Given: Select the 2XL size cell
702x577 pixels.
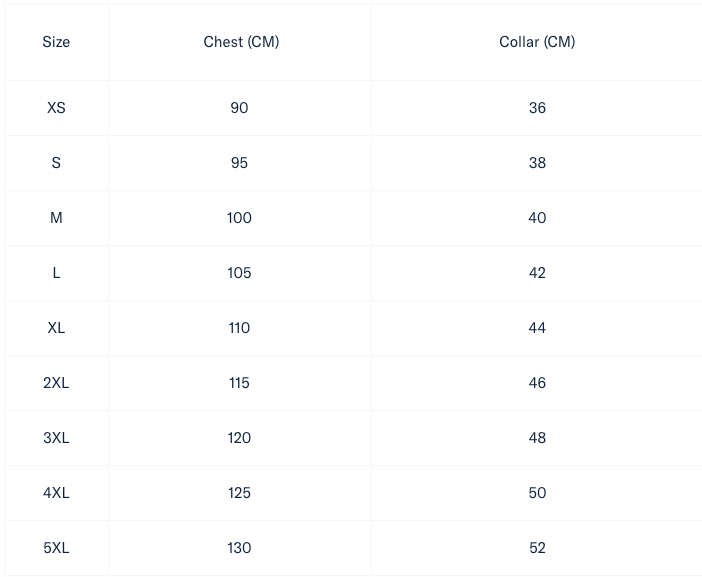Looking at the screenshot, I should (x=56, y=383).
